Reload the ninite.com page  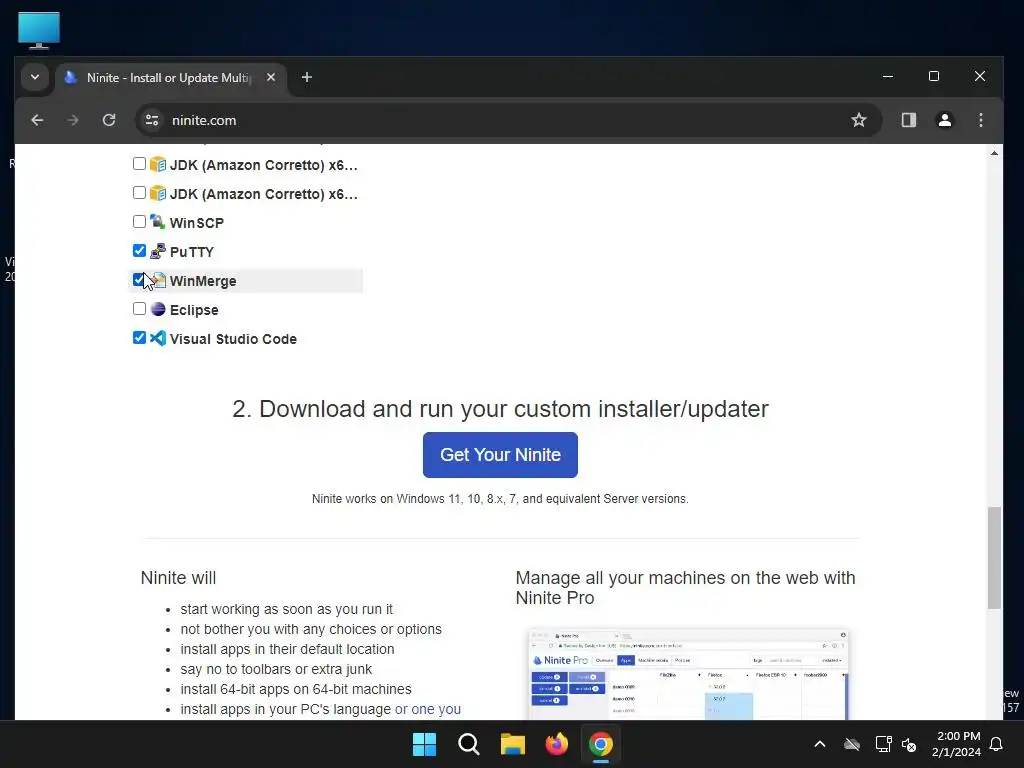click(x=109, y=120)
